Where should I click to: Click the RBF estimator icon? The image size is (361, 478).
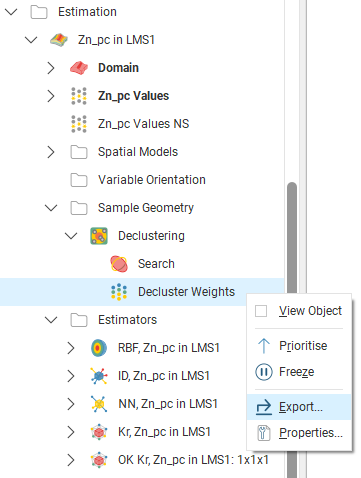(99, 348)
